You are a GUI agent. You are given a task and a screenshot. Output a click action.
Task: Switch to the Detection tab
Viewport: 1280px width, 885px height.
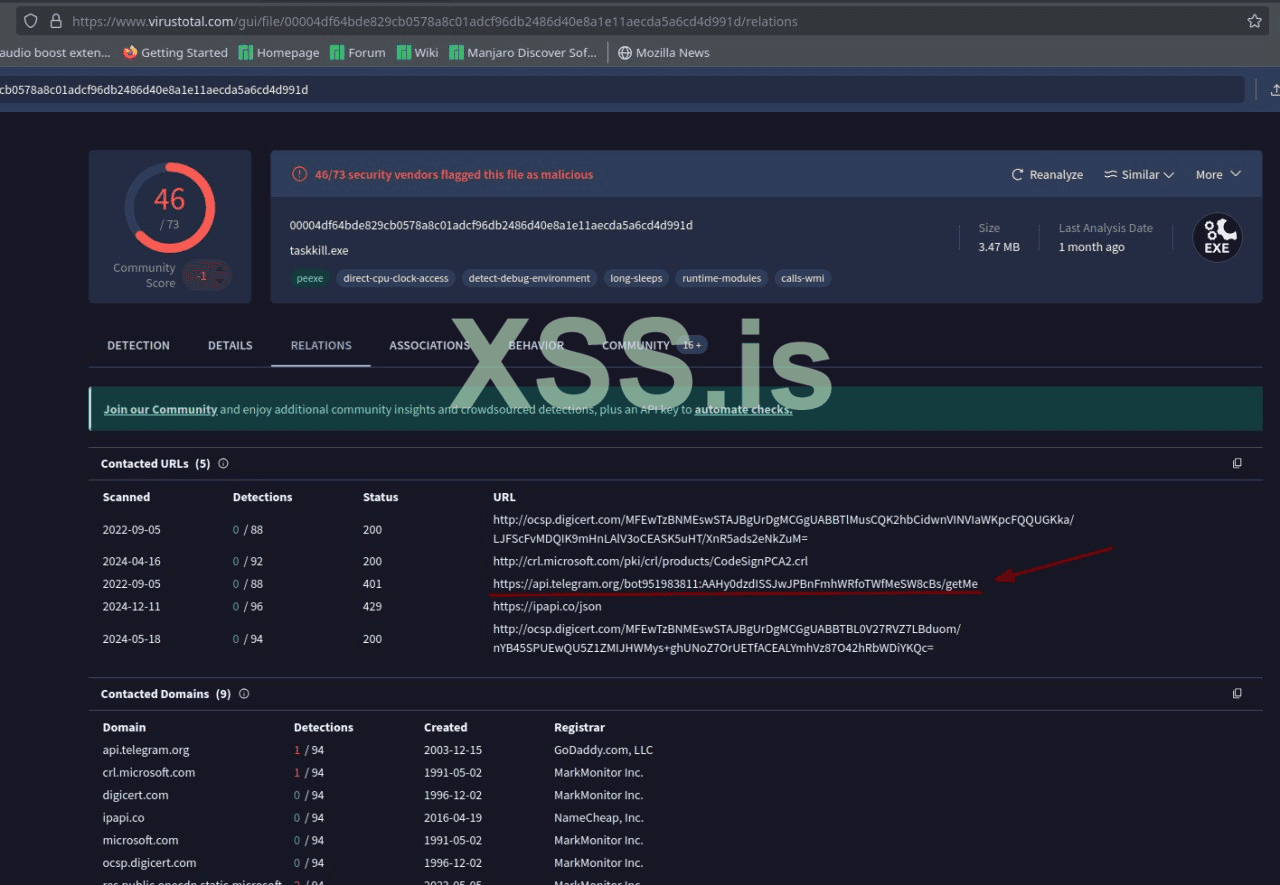[x=138, y=346]
